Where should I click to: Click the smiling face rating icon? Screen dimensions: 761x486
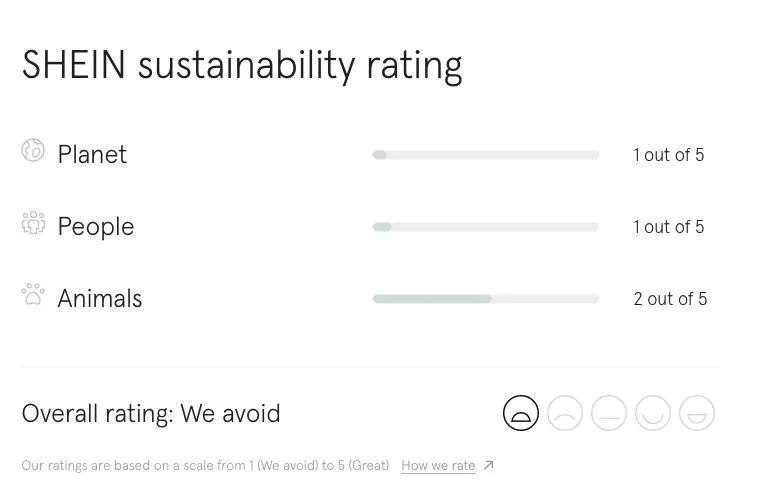point(653,413)
